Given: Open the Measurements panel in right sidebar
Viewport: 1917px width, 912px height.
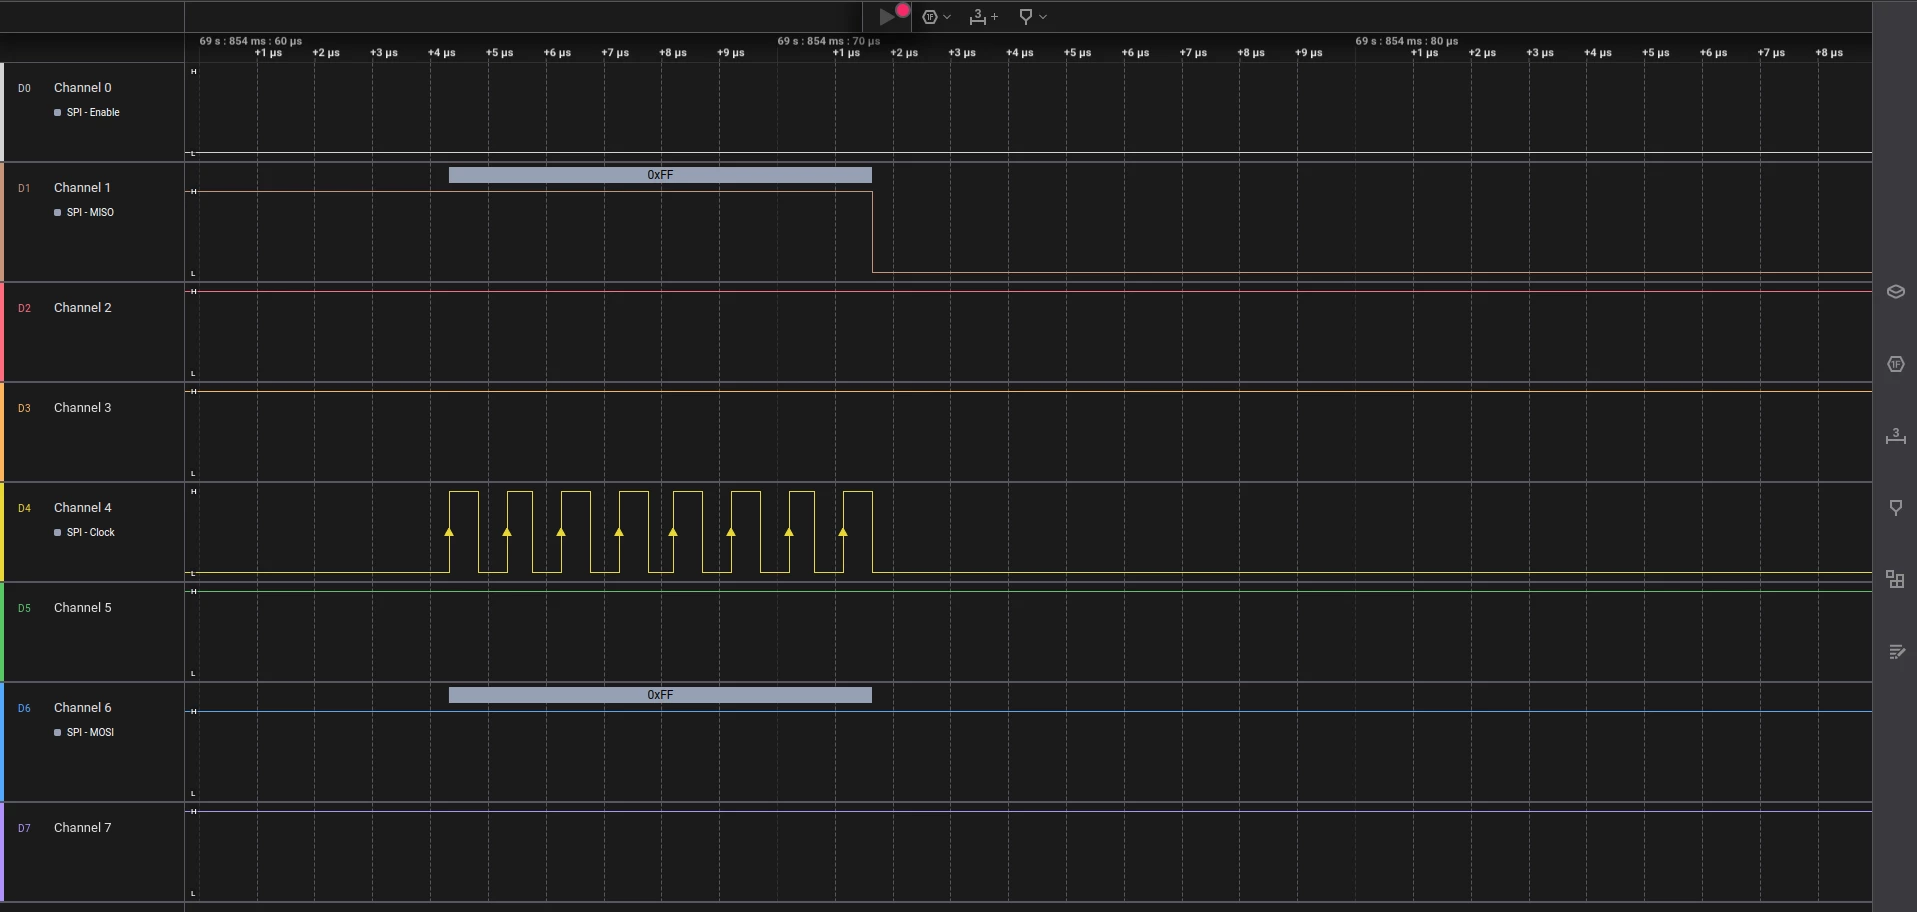Looking at the screenshot, I should pos(1895,436).
